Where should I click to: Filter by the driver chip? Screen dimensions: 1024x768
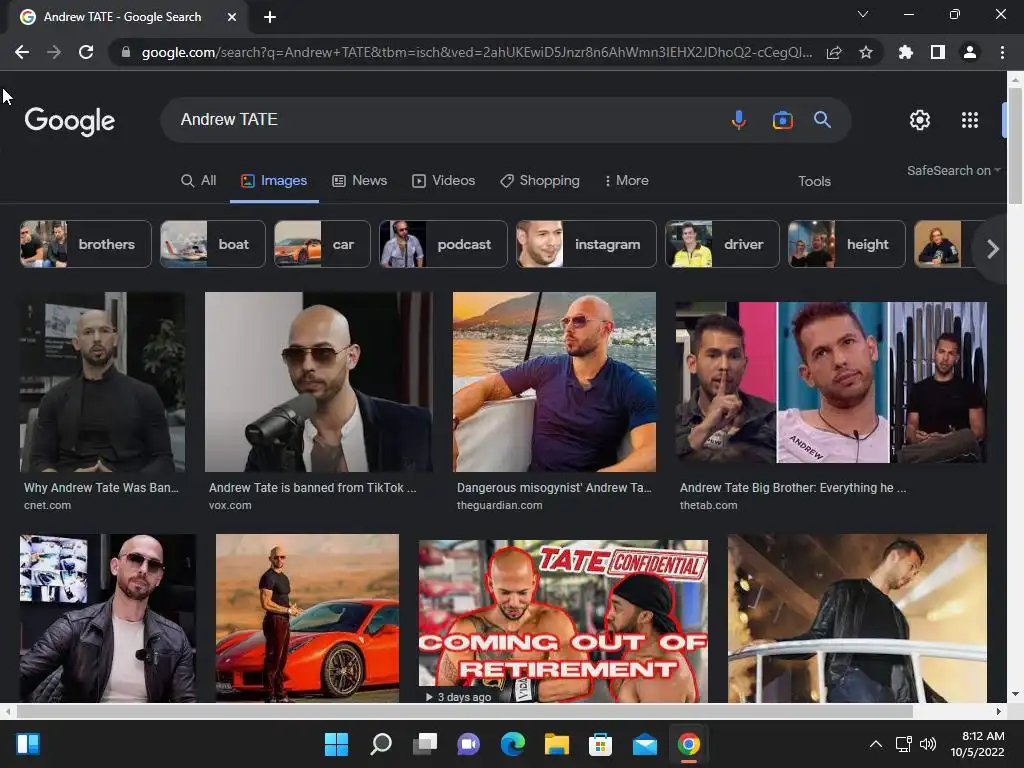pos(722,244)
